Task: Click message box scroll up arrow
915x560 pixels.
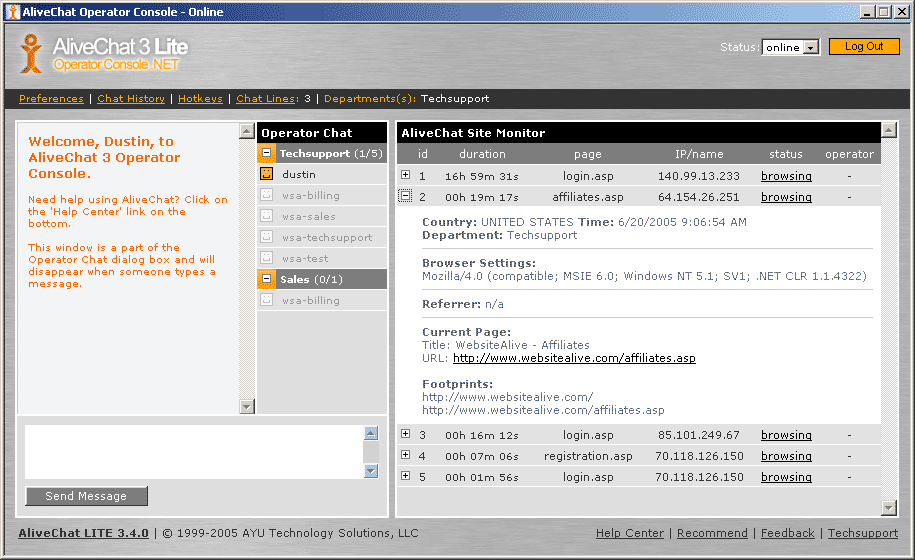Action: tap(371, 433)
